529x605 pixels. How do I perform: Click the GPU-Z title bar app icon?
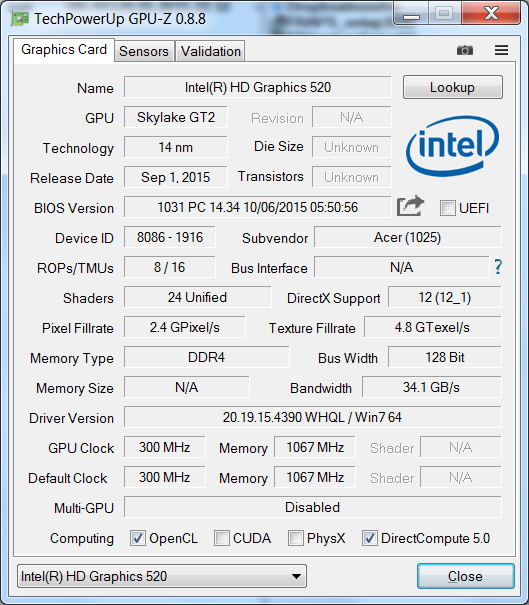[x=20, y=19]
